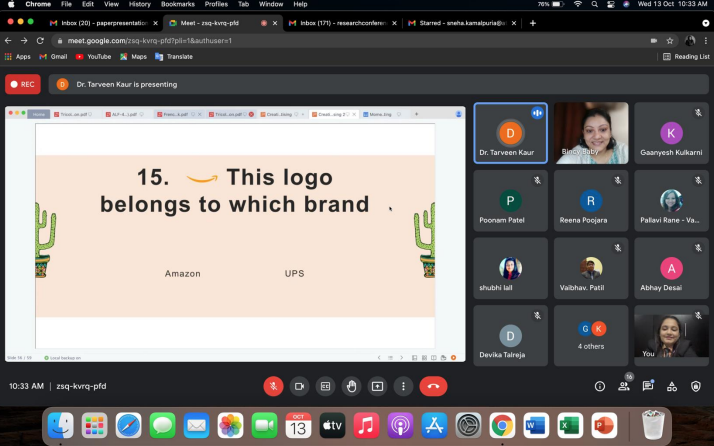Open more options three-dot menu in Meet

(x=403, y=386)
